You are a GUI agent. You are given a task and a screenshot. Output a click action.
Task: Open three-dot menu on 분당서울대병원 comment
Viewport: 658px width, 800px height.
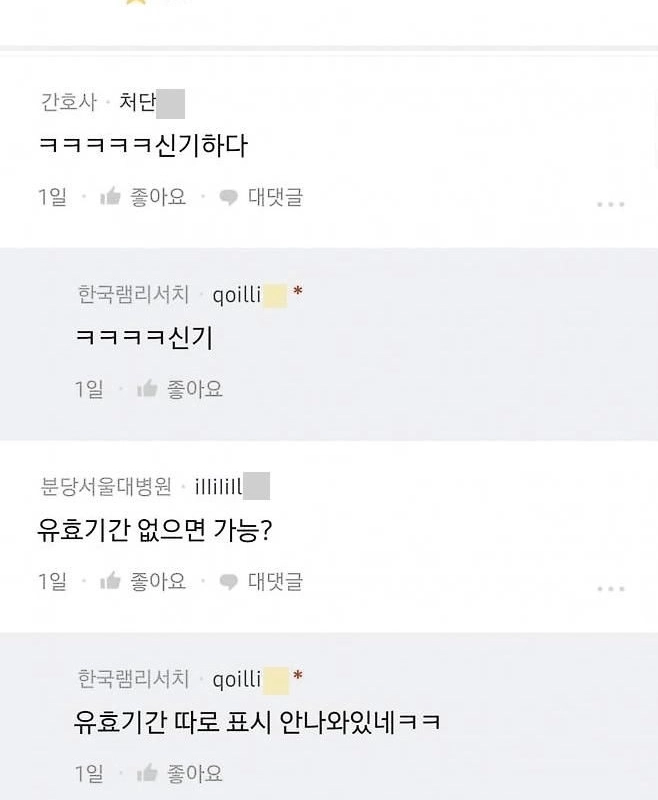coord(610,588)
